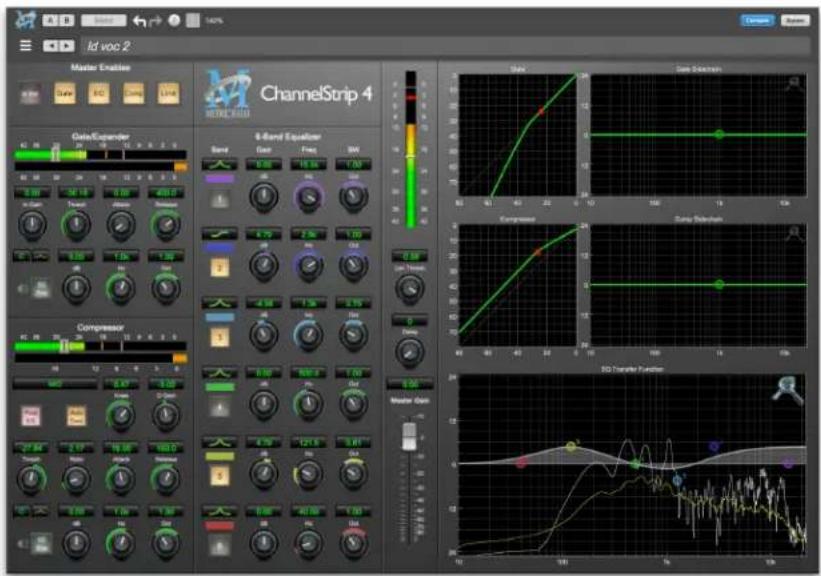Click the round help icon beside the redo arrow

[174, 20]
